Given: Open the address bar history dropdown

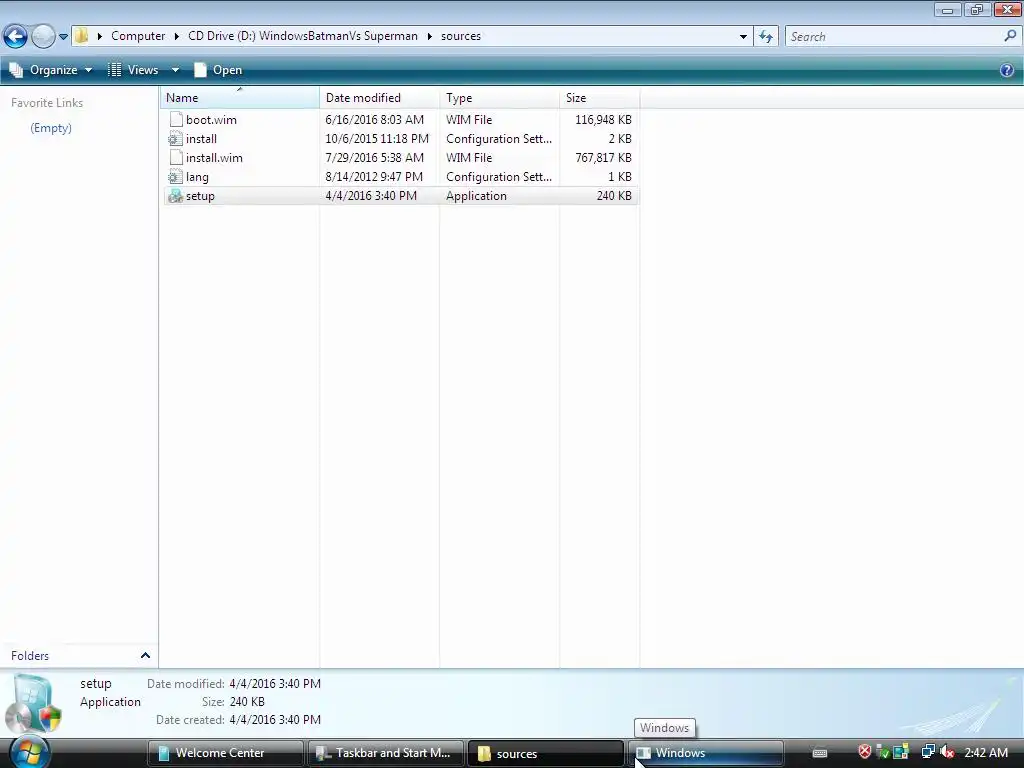Looking at the screenshot, I should pos(743,37).
